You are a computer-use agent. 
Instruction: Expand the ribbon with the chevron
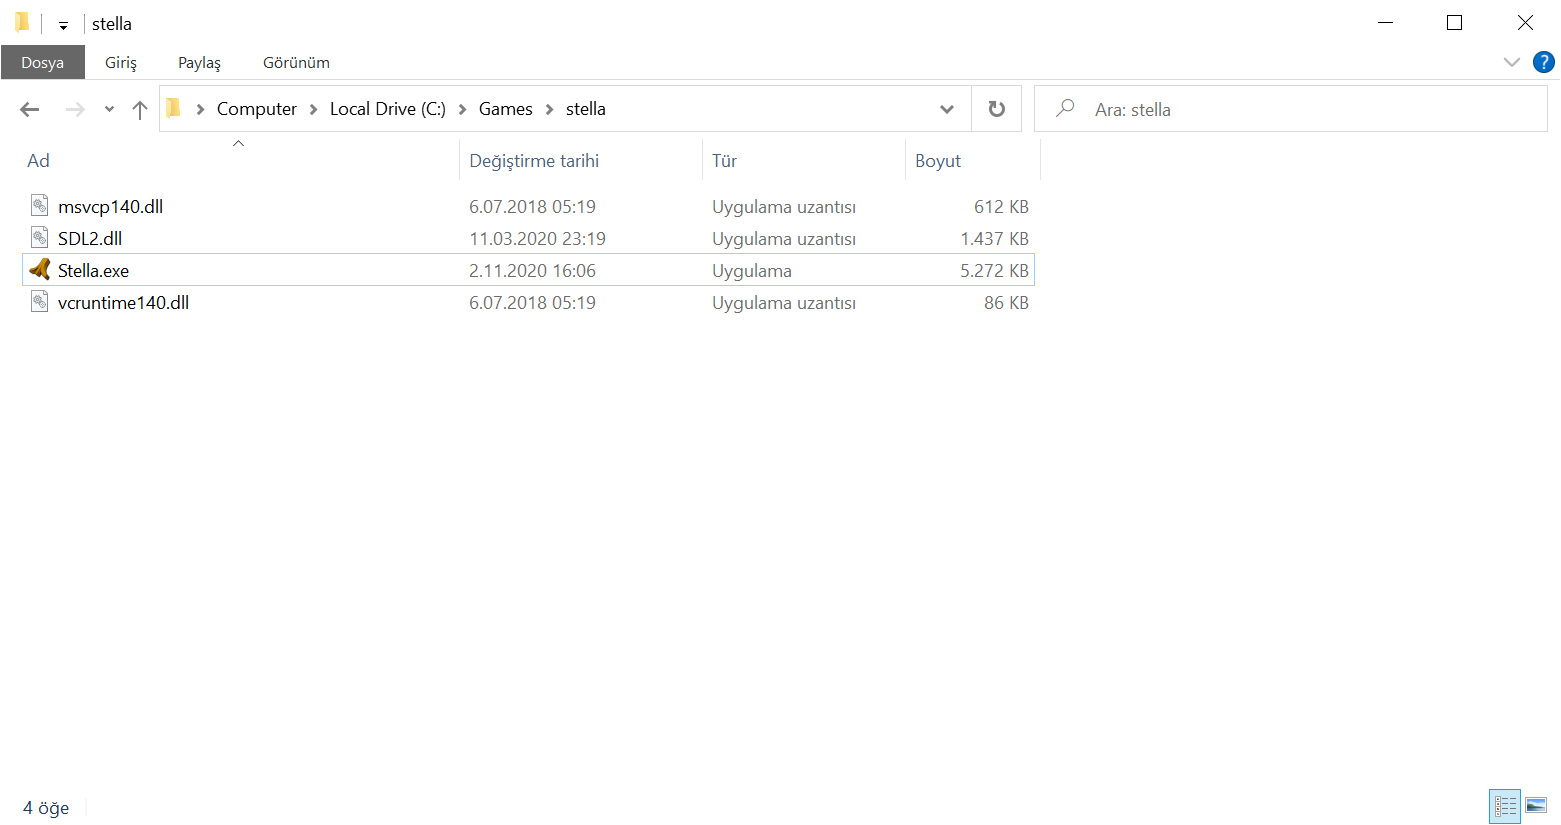pyautogui.click(x=1512, y=62)
